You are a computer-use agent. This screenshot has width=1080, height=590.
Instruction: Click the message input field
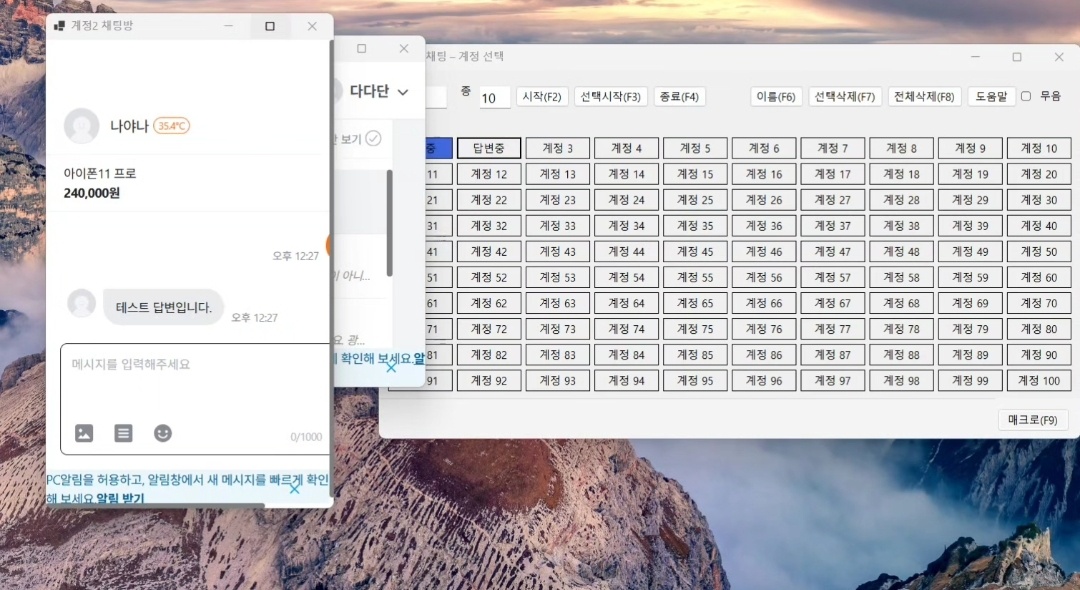[195, 380]
